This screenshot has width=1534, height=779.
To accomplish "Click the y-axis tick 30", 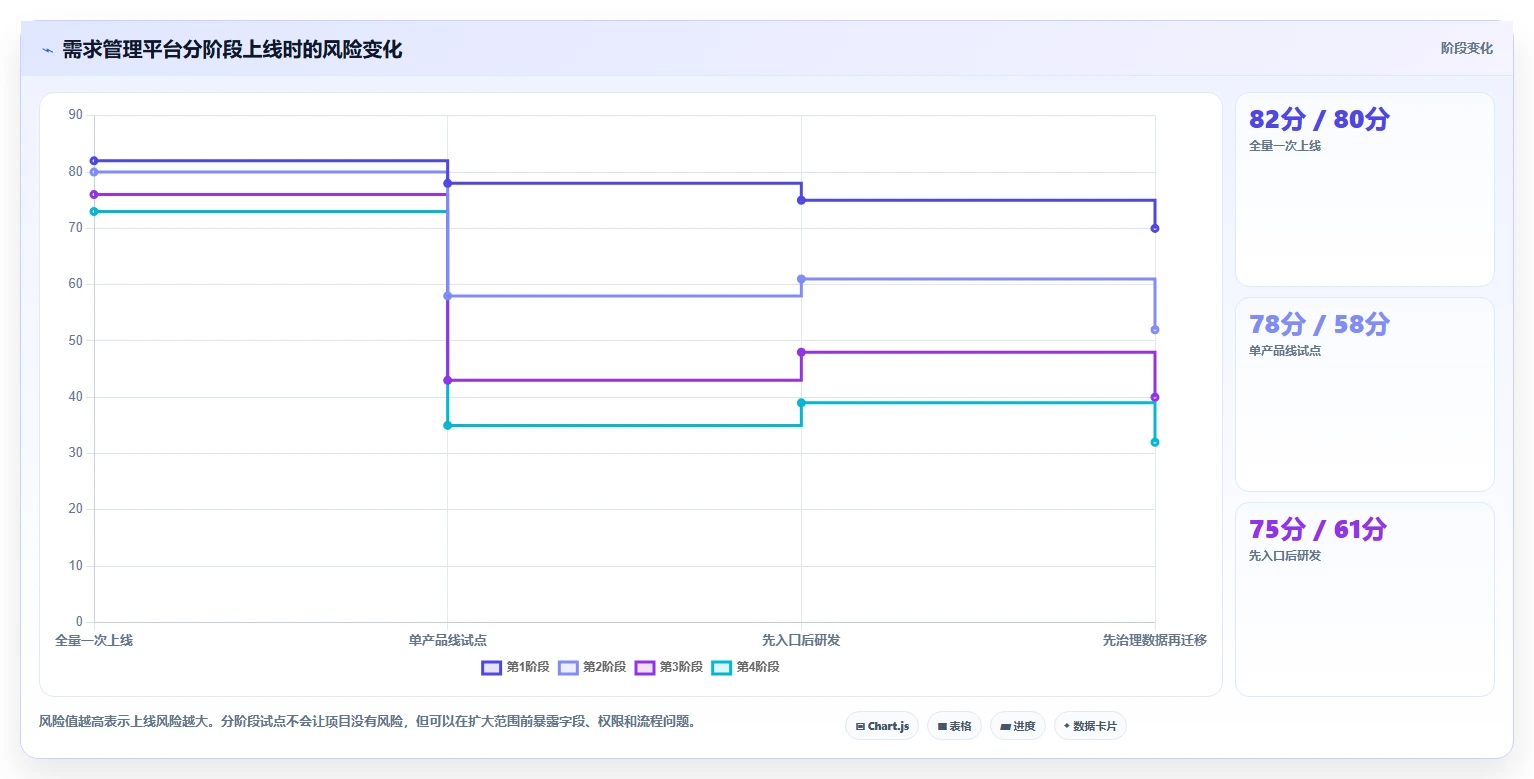I will tap(76, 453).
